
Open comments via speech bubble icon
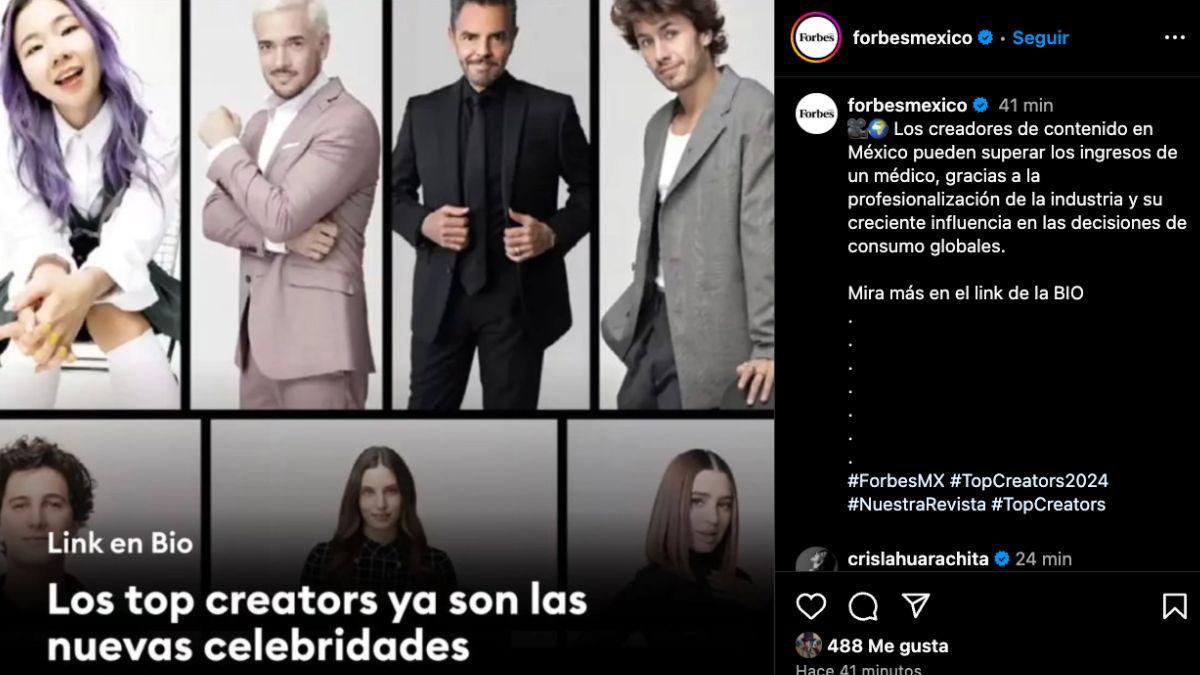[863, 606]
